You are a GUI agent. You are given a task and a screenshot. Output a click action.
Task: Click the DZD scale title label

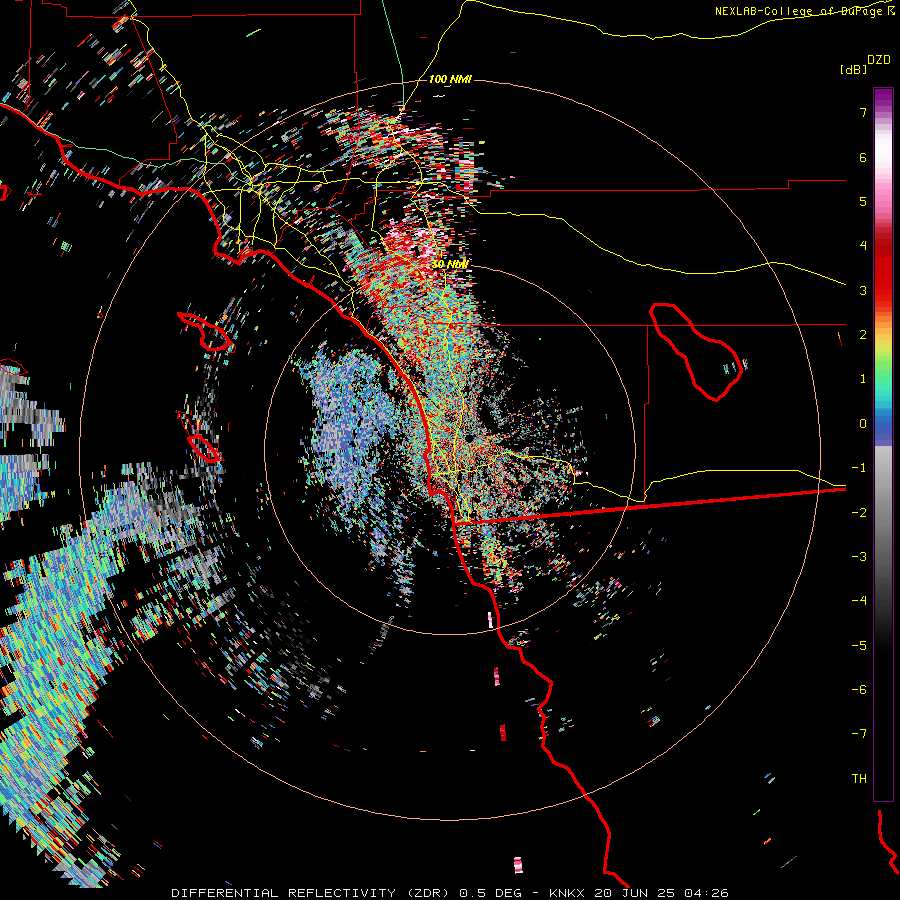[878, 60]
